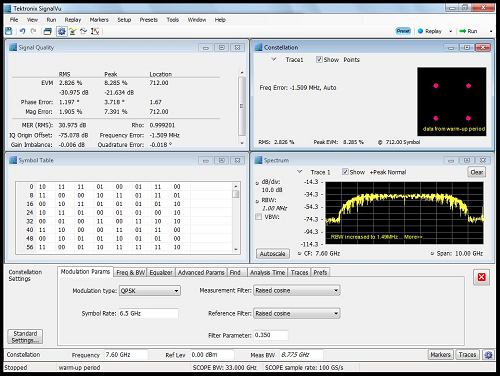This screenshot has width=500, height=376.
Task: Click the Meas BW 8.775 GHz field
Action: pos(301,355)
